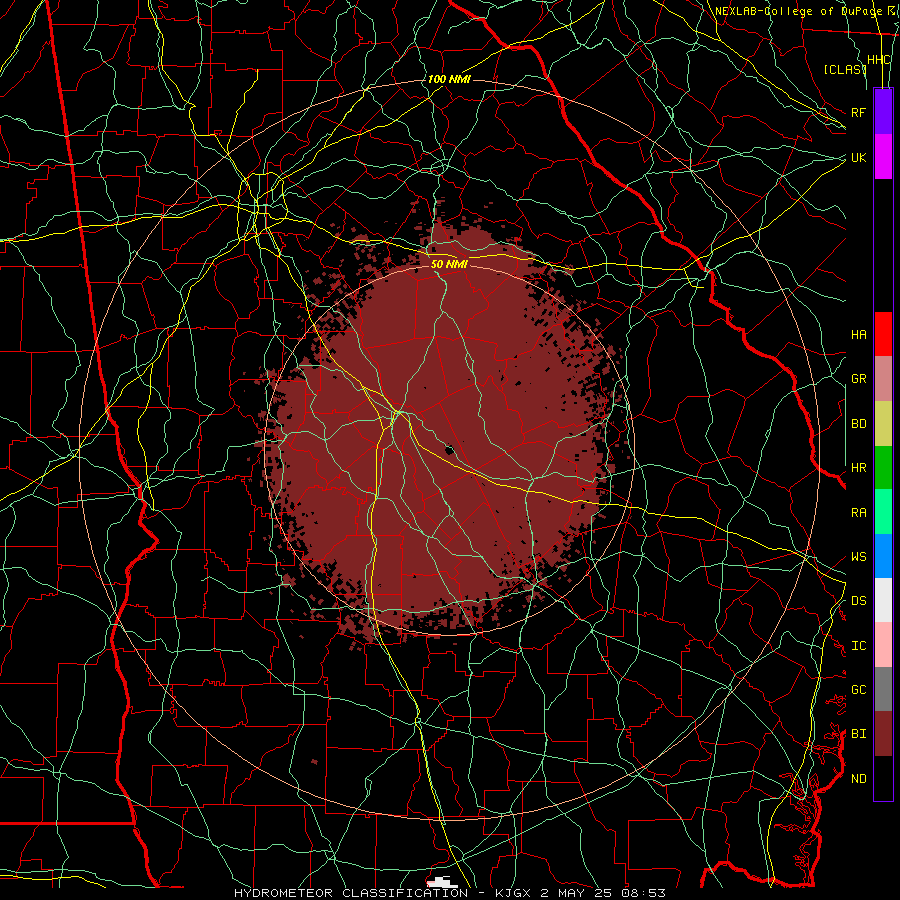Click the 'IC' legend label

coord(858,646)
